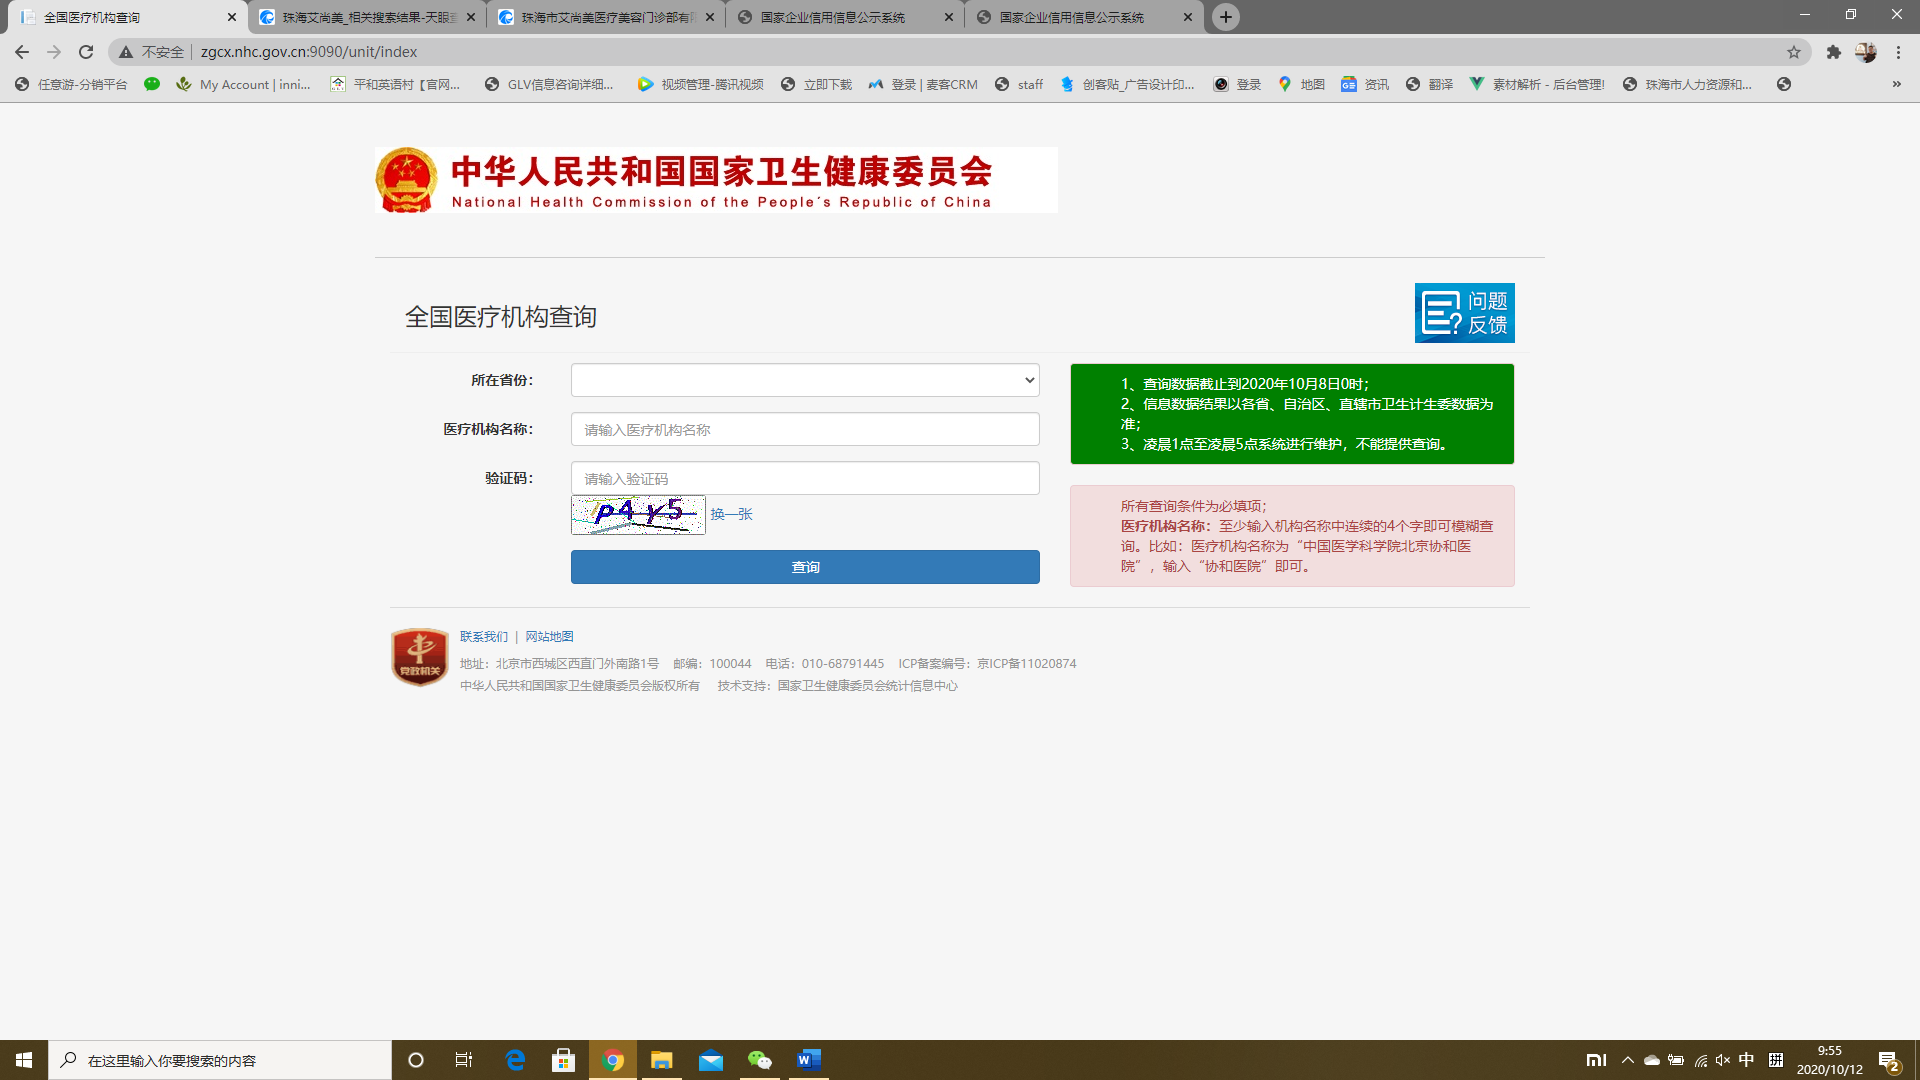Open the Mail app from taskbar
Viewport: 1920px width, 1080px height.
click(x=711, y=1060)
